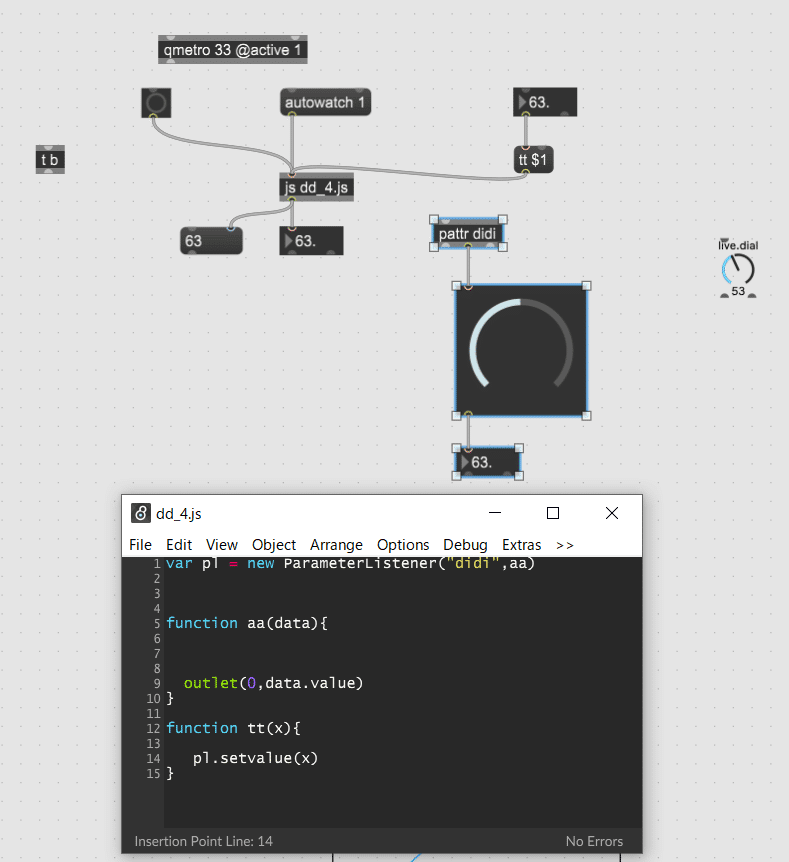Click the 63. number box below dial
This screenshot has width=789, height=862.
488,462
